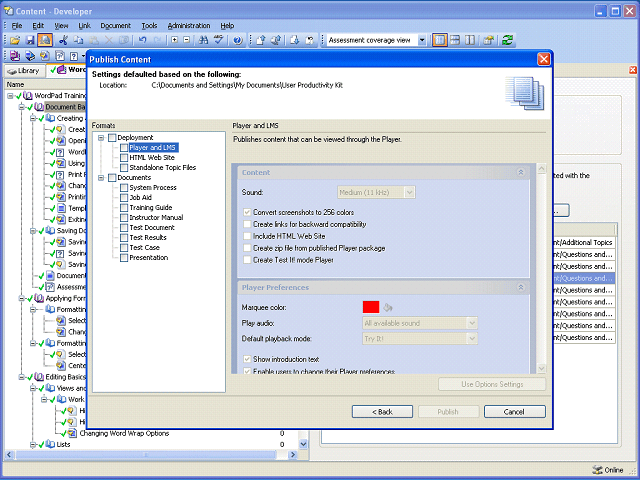This screenshot has width=640, height=480.
Task: Switch to the Library tab
Action: (x=24, y=71)
